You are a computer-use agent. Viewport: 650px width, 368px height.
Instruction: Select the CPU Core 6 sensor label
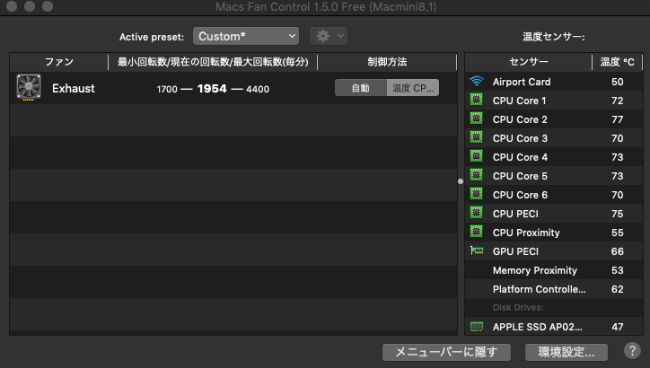click(x=520, y=195)
